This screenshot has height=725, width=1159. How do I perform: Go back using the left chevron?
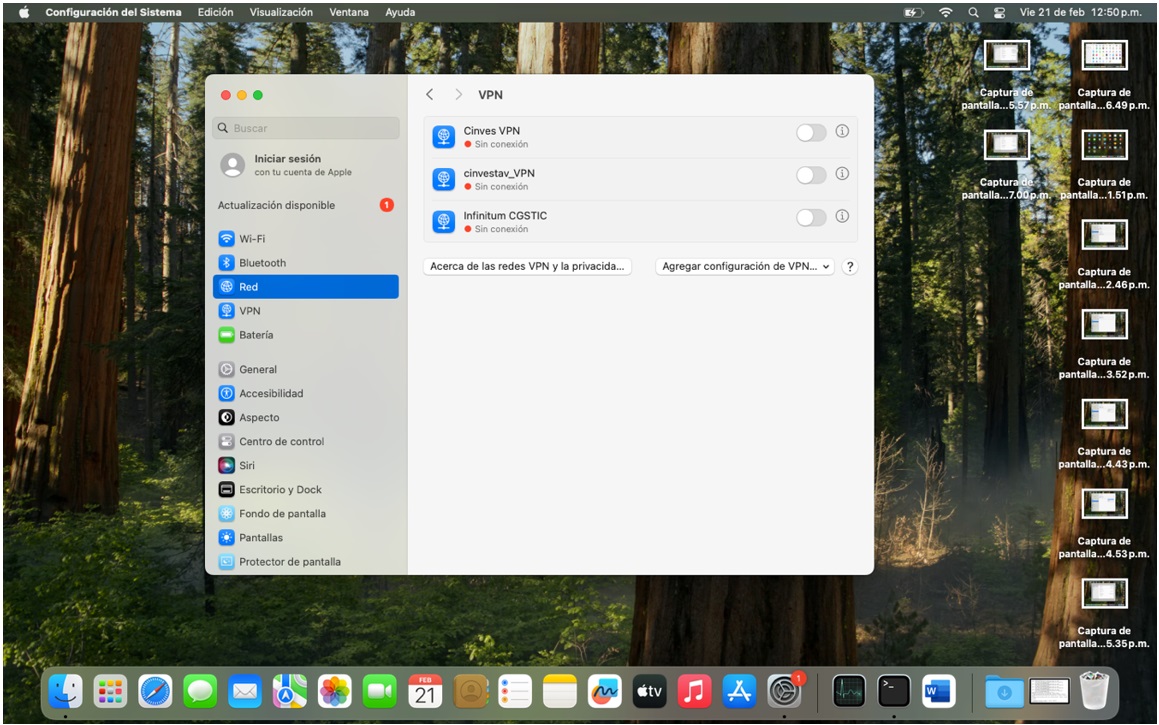(x=430, y=95)
